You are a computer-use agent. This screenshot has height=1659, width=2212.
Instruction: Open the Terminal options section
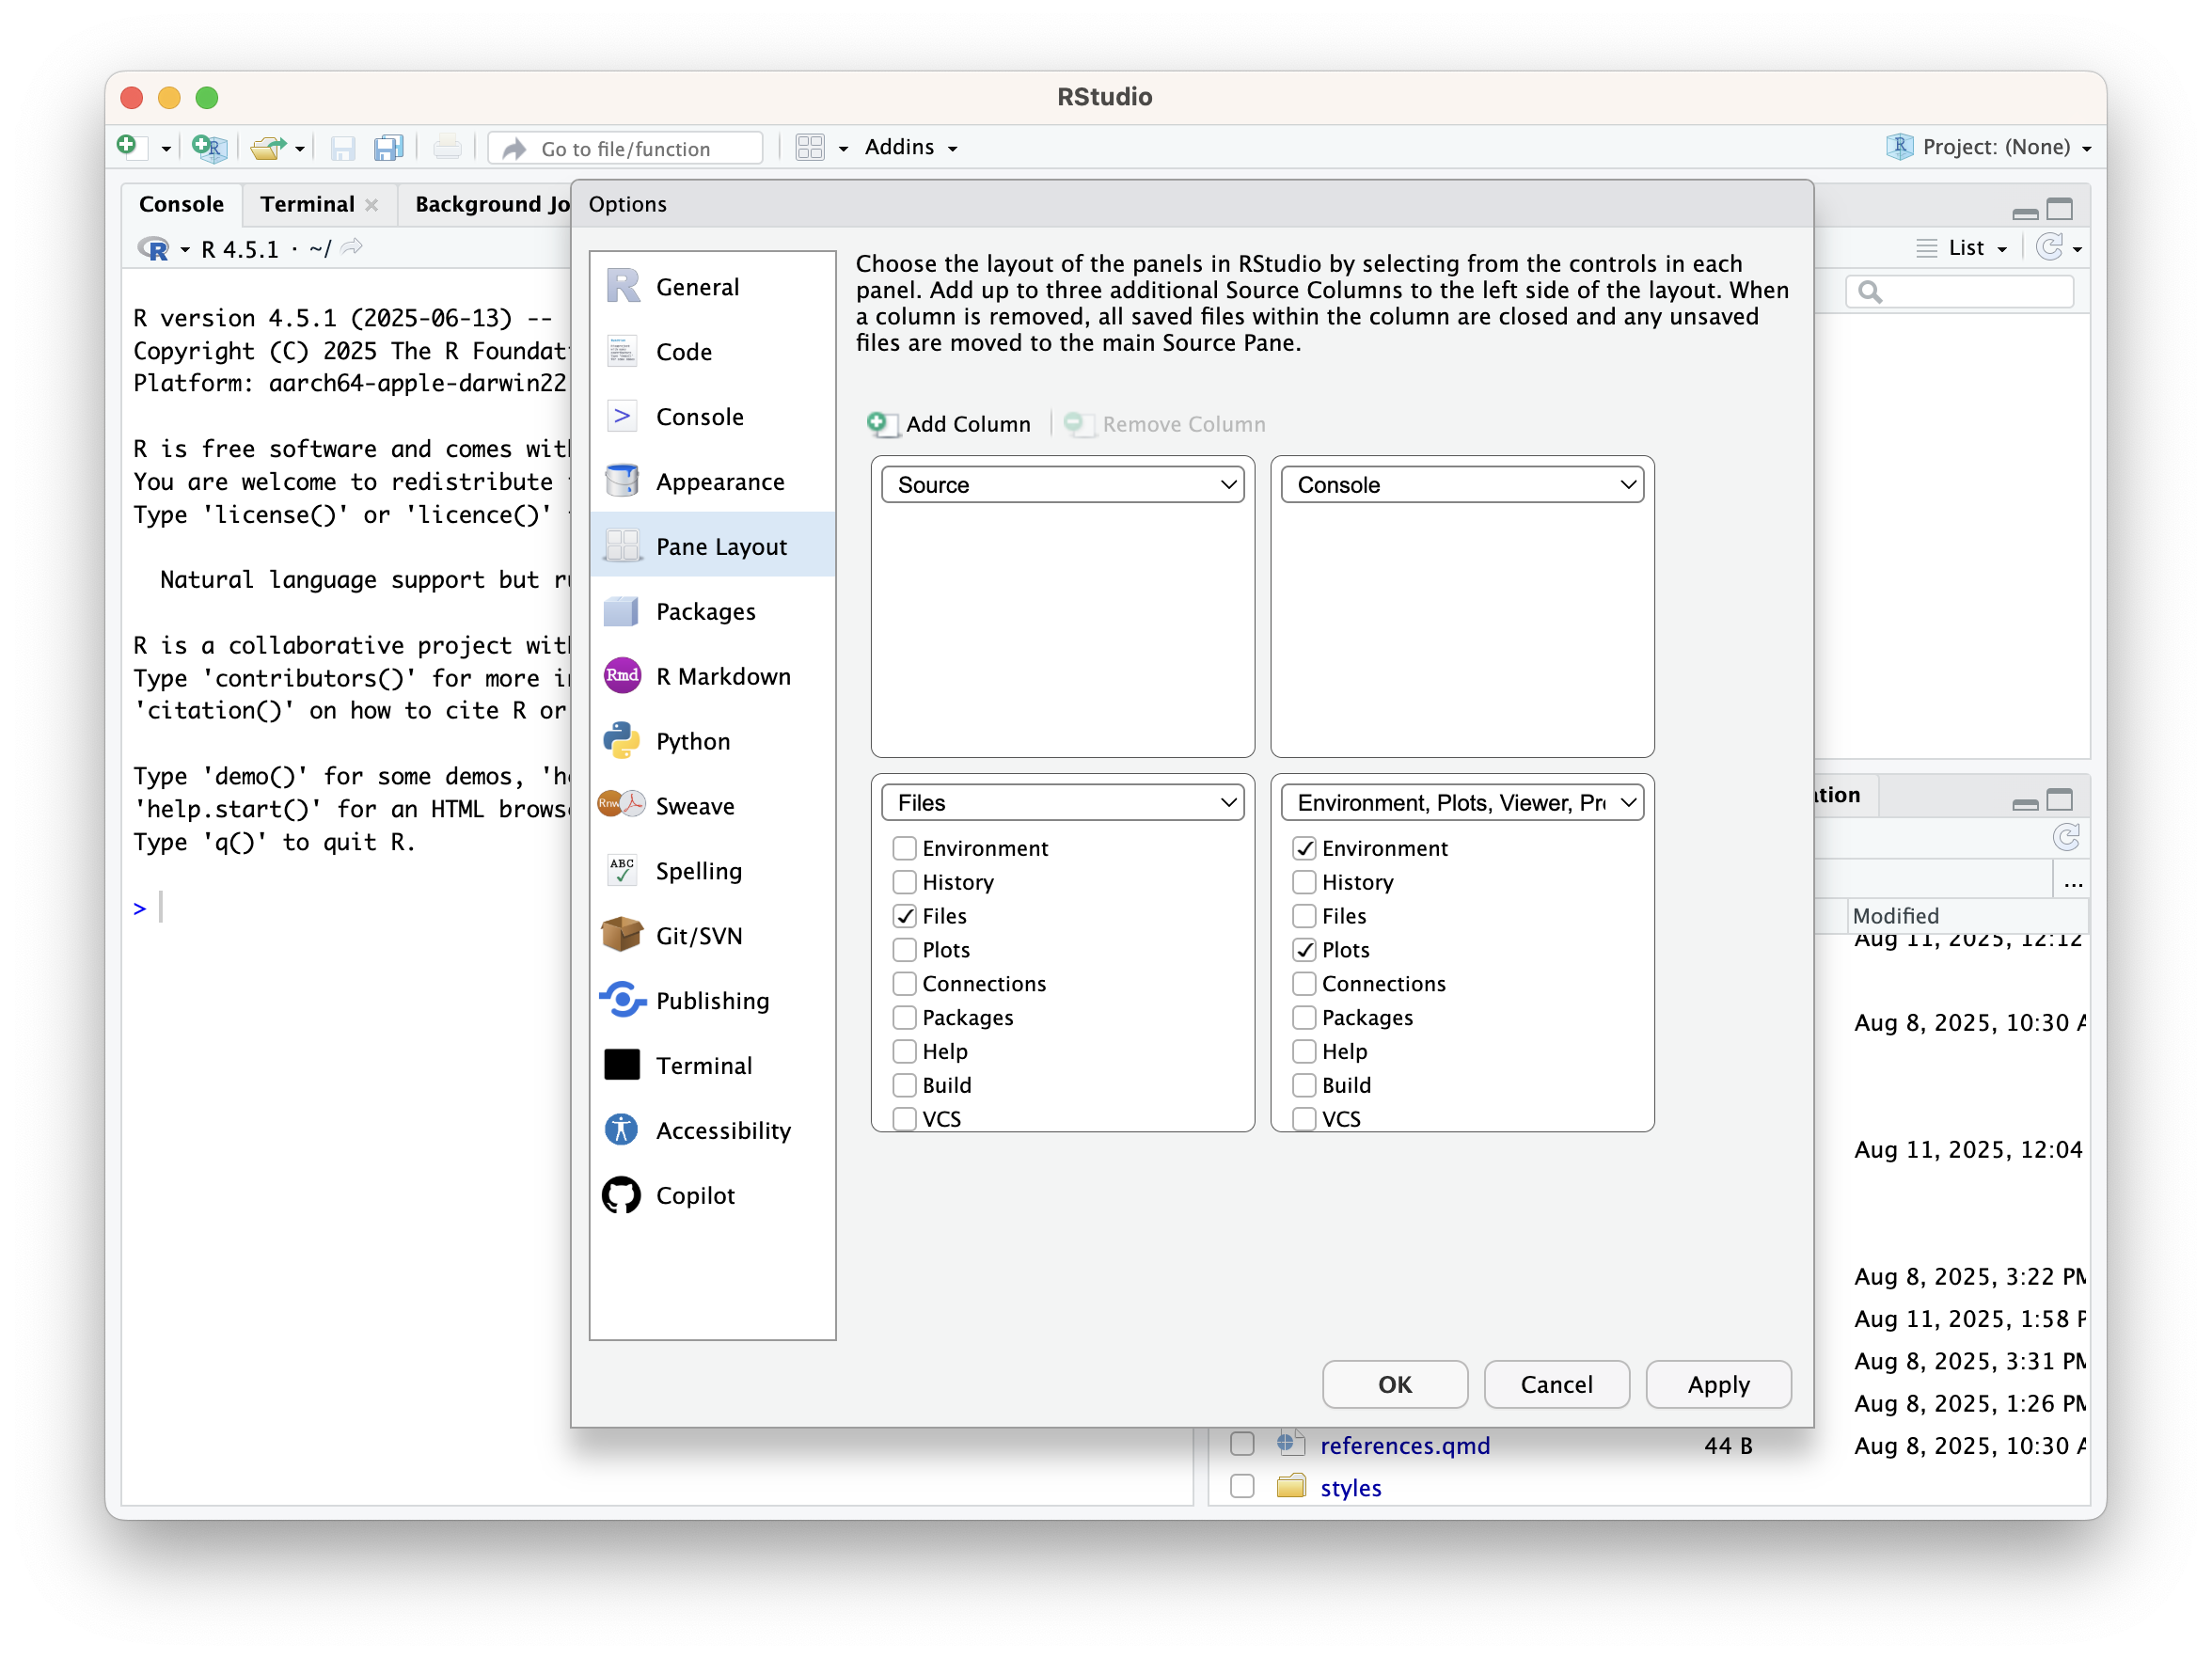pos(712,1066)
